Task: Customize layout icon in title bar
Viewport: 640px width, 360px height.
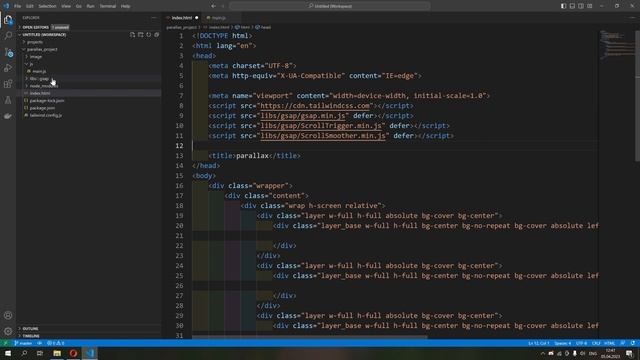Action: click(x=590, y=6)
